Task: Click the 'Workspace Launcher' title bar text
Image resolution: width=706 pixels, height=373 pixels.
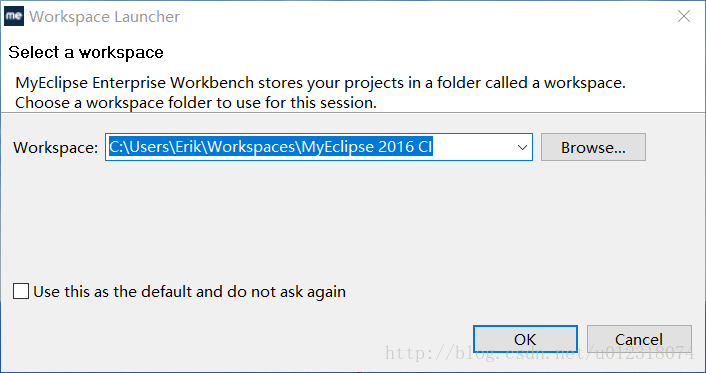Action: pos(104,17)
